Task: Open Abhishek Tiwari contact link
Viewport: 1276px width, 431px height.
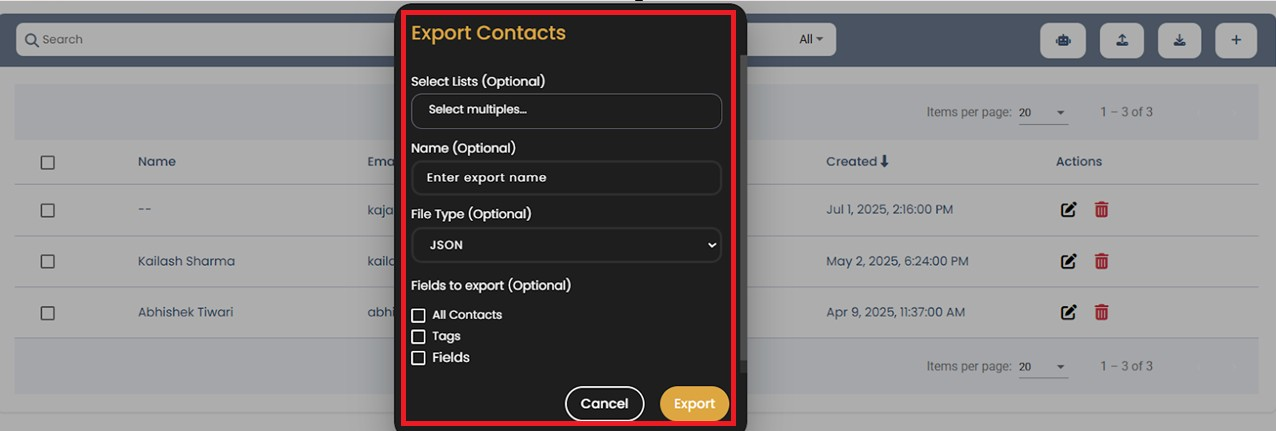Action: tap(185, 312)
